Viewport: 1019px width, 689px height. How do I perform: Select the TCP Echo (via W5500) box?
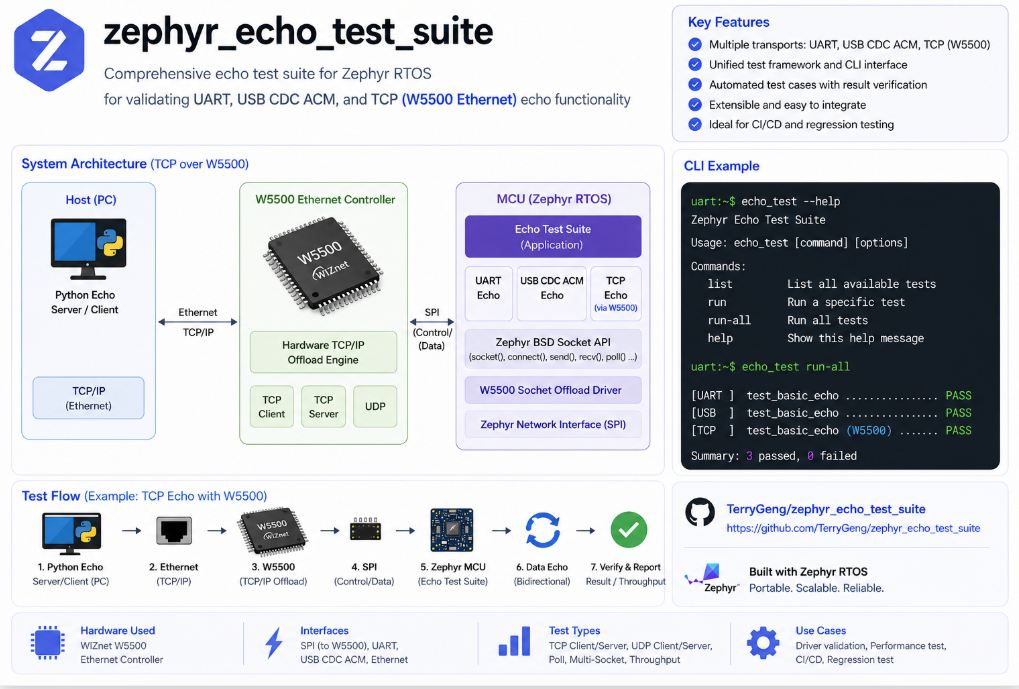pyautogui.click(x=615, y=293)
